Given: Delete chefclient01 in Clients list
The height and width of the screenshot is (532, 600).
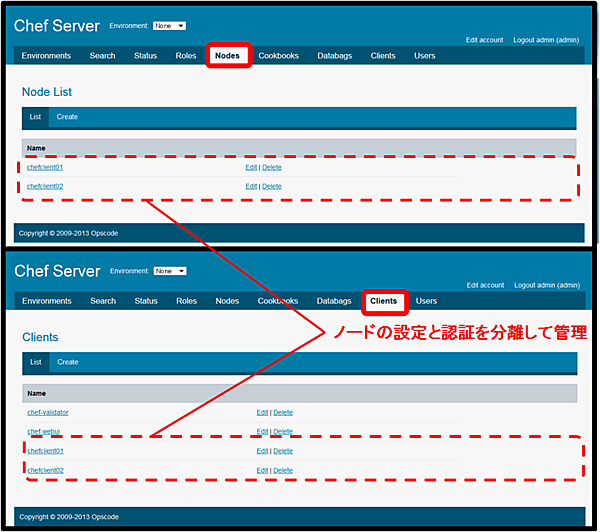Looking at the screenshot, I should 283,451.
